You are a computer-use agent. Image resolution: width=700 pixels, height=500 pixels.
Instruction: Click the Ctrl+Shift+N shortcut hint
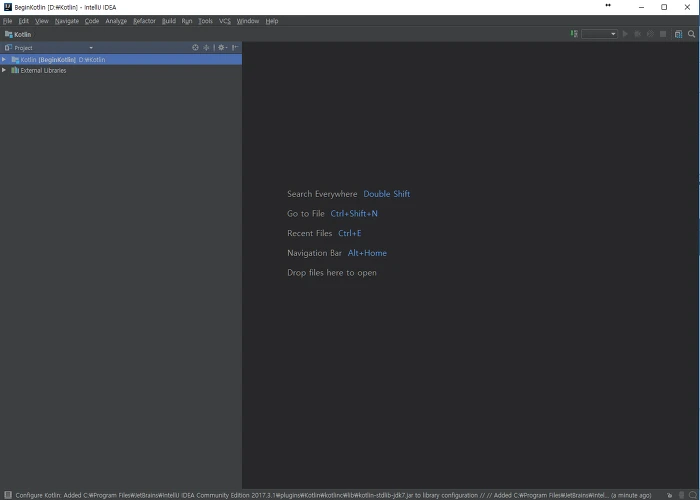click(x=354, y=213)
